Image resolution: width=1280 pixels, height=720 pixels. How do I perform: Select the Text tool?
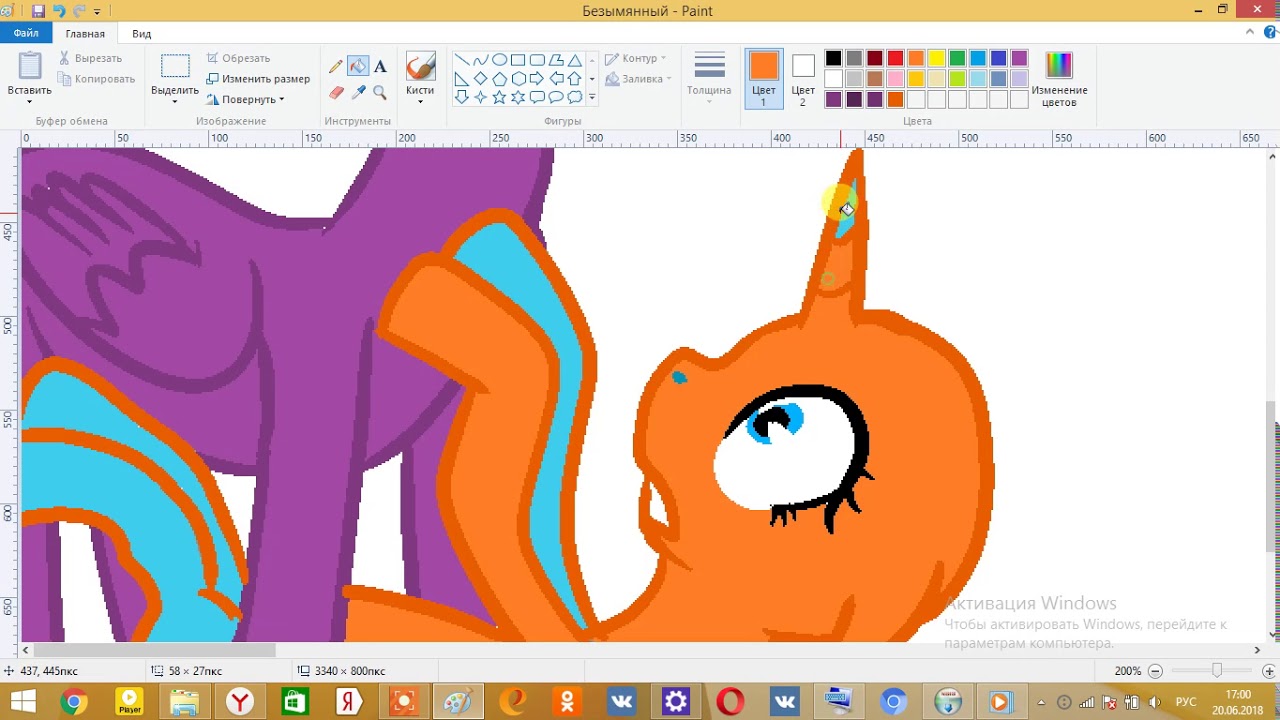coord(380,67)
